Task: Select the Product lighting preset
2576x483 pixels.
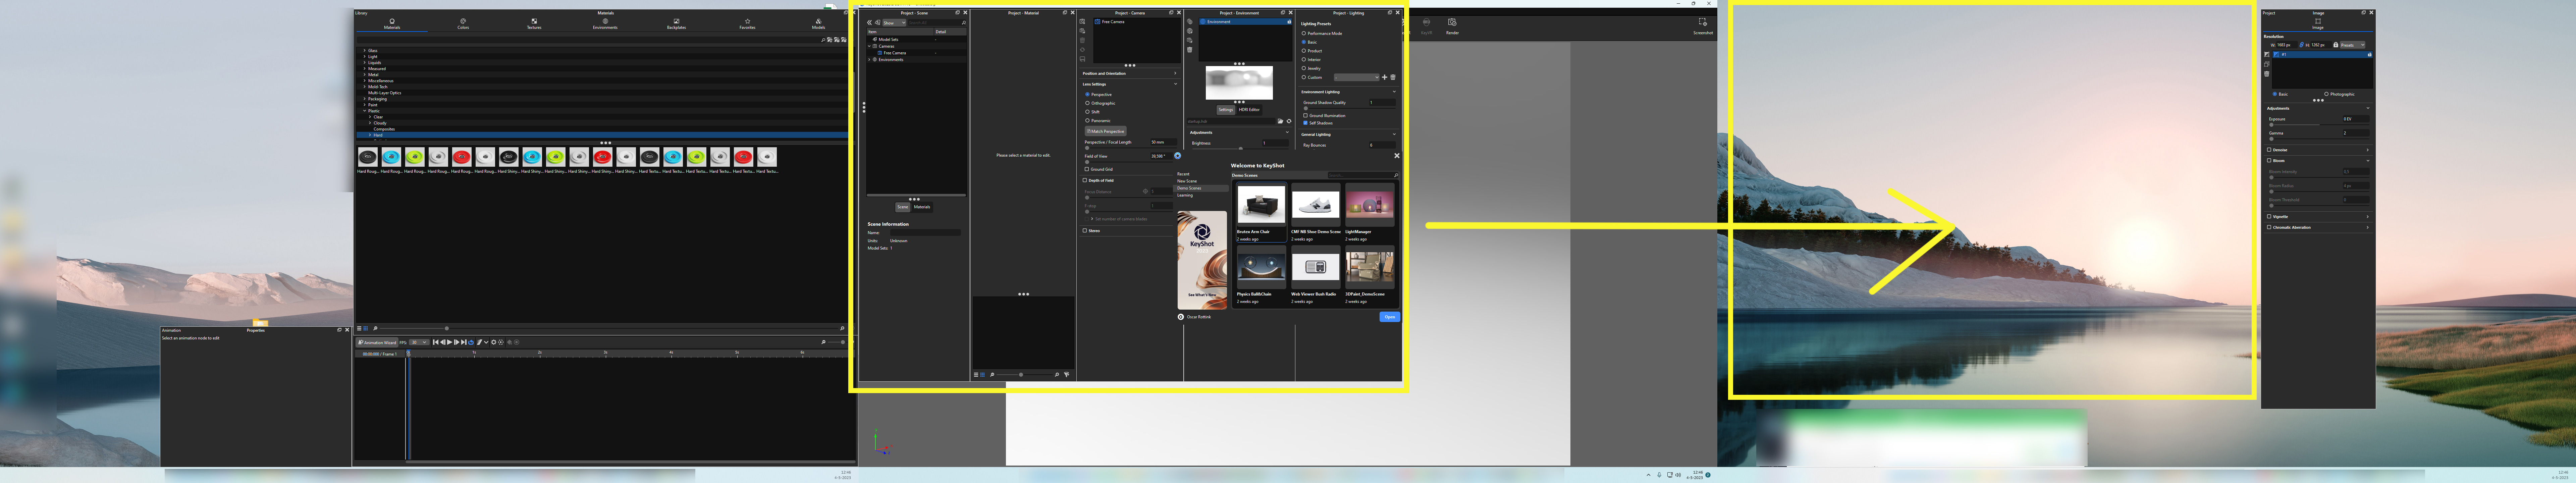Action: click(1304, 51)
